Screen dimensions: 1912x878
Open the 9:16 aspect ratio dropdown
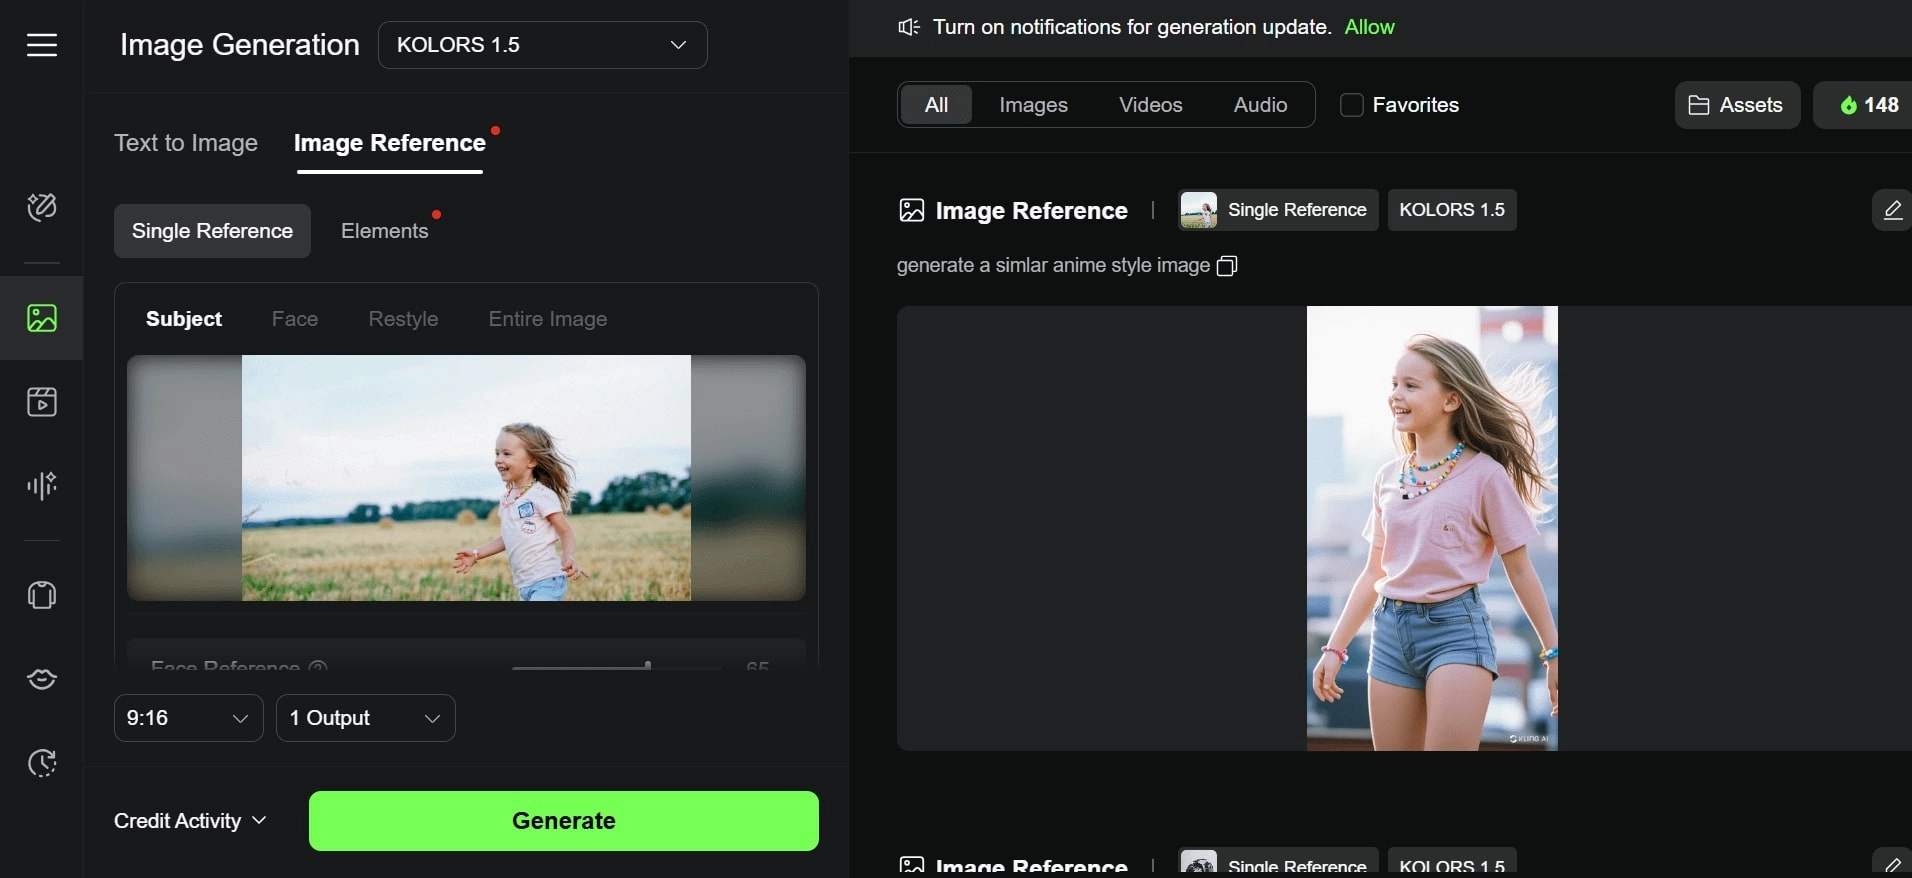pyautogui.click(x=188, y=718)
